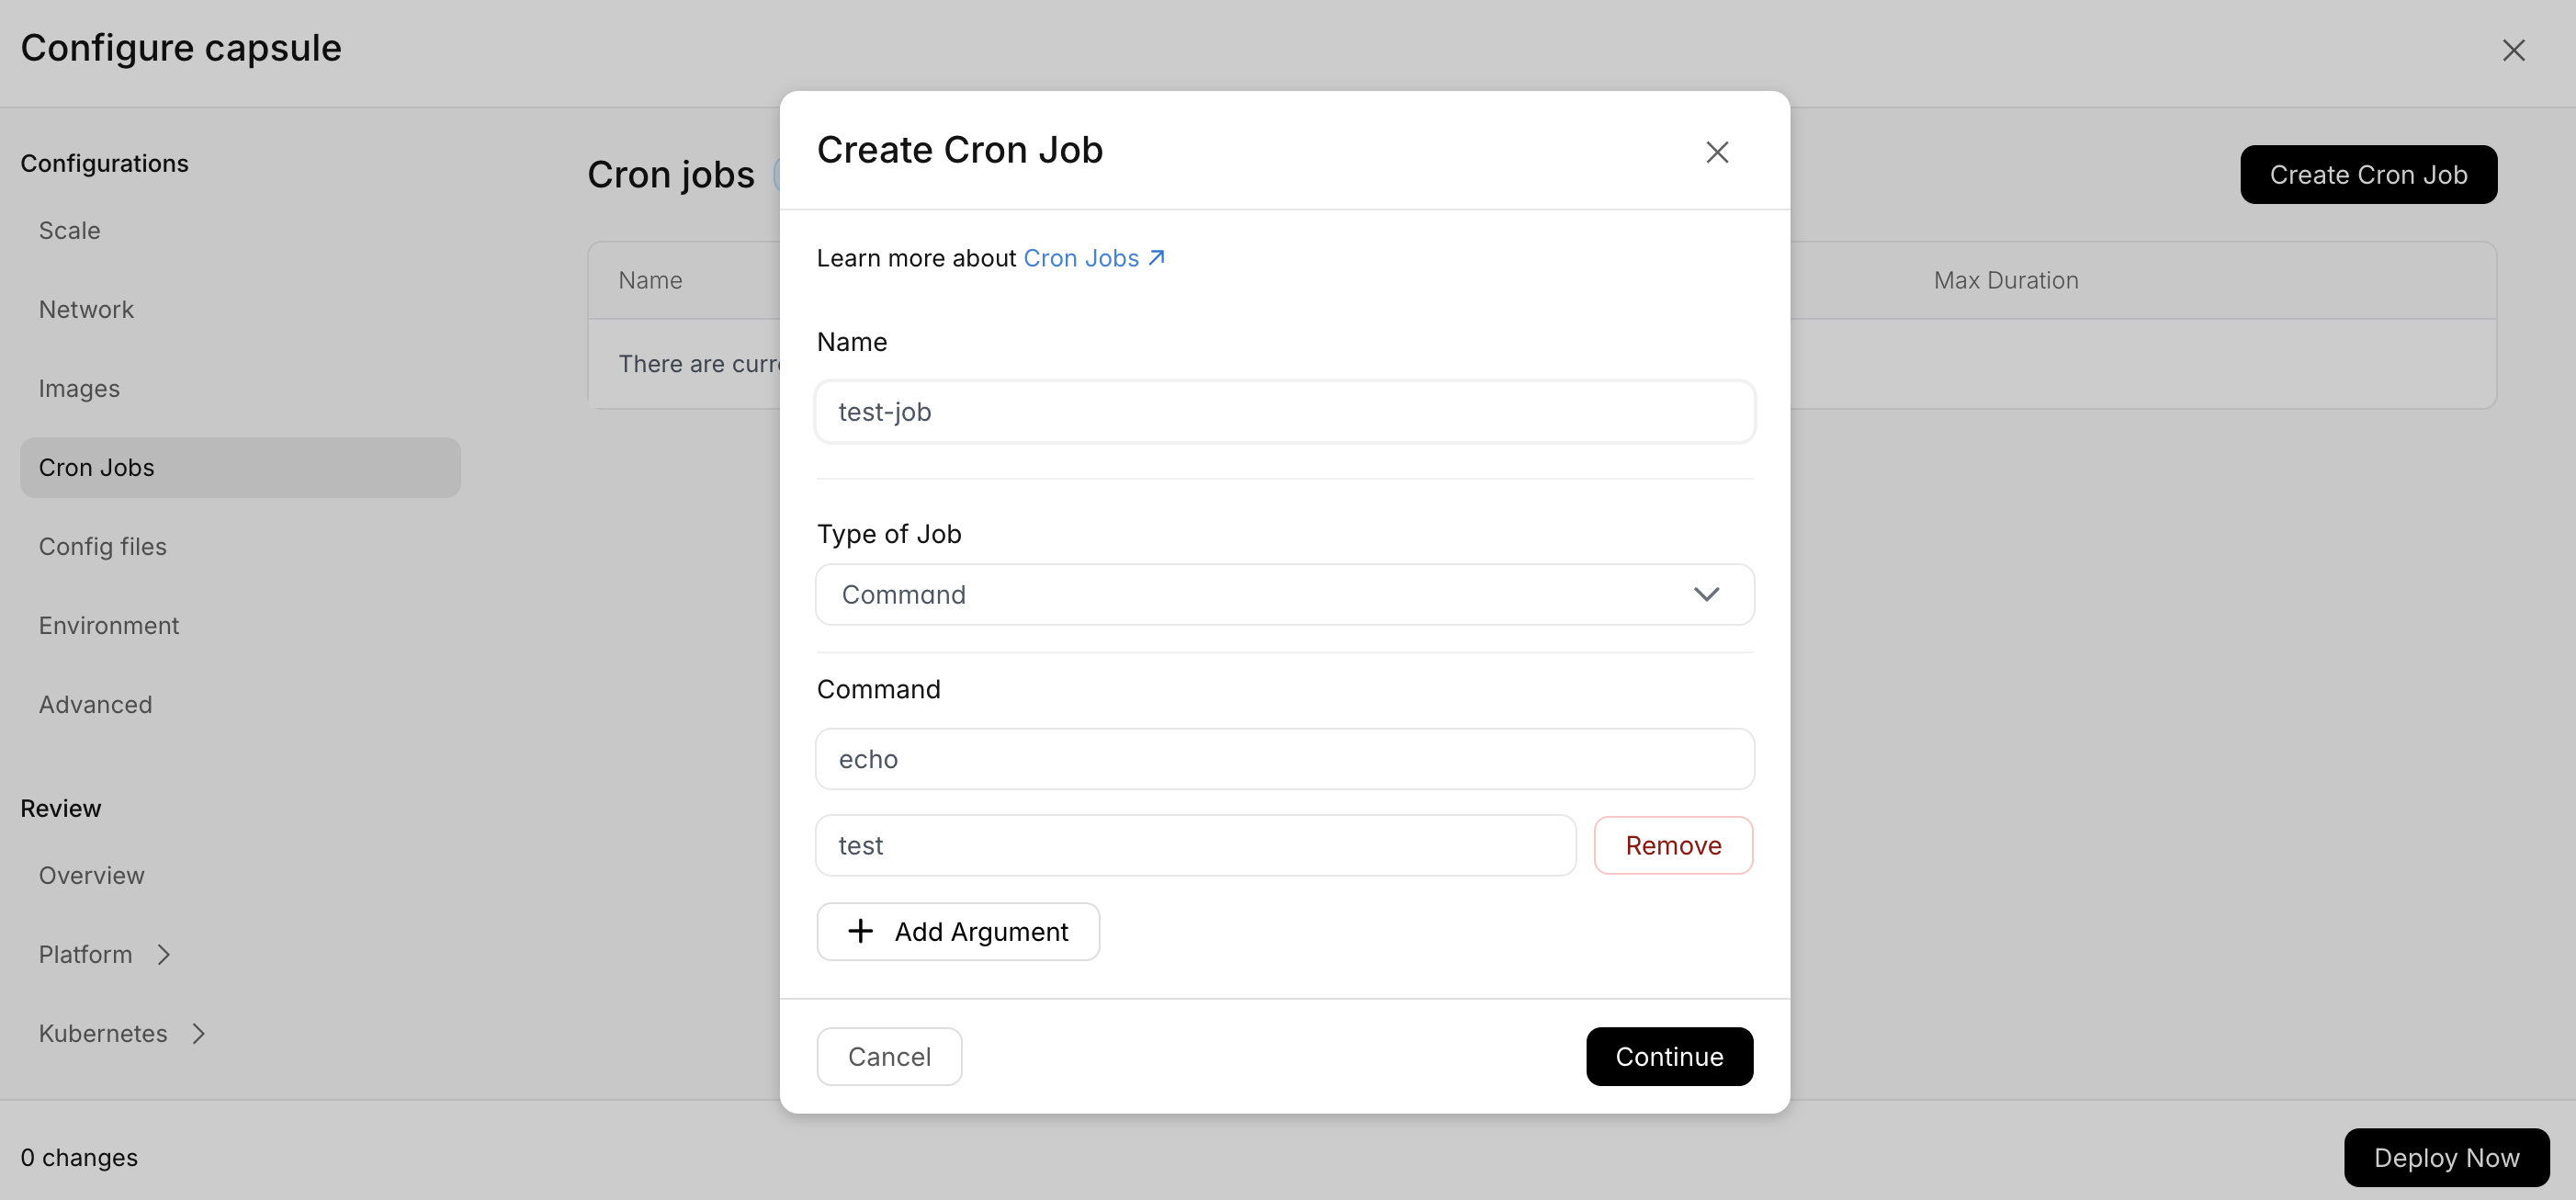Focus the Name input field
Viewport: 2576px width, 1200px height.
[x=1284, y=412]
